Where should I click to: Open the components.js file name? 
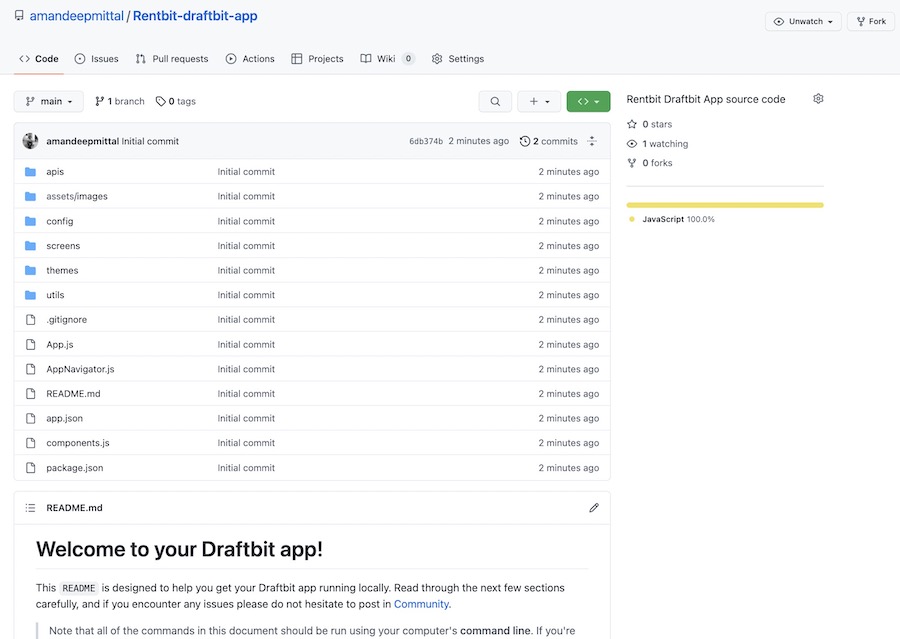tap(77, 443)
